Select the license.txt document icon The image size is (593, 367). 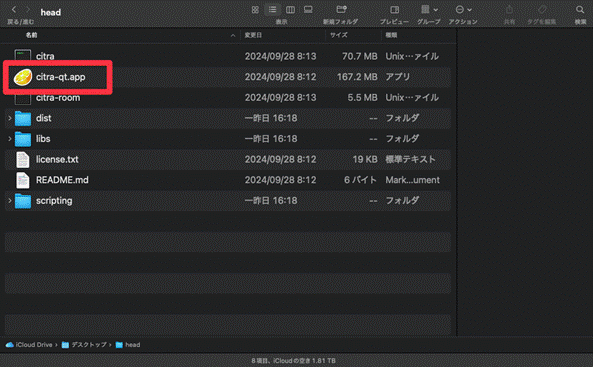coord(23,160)
